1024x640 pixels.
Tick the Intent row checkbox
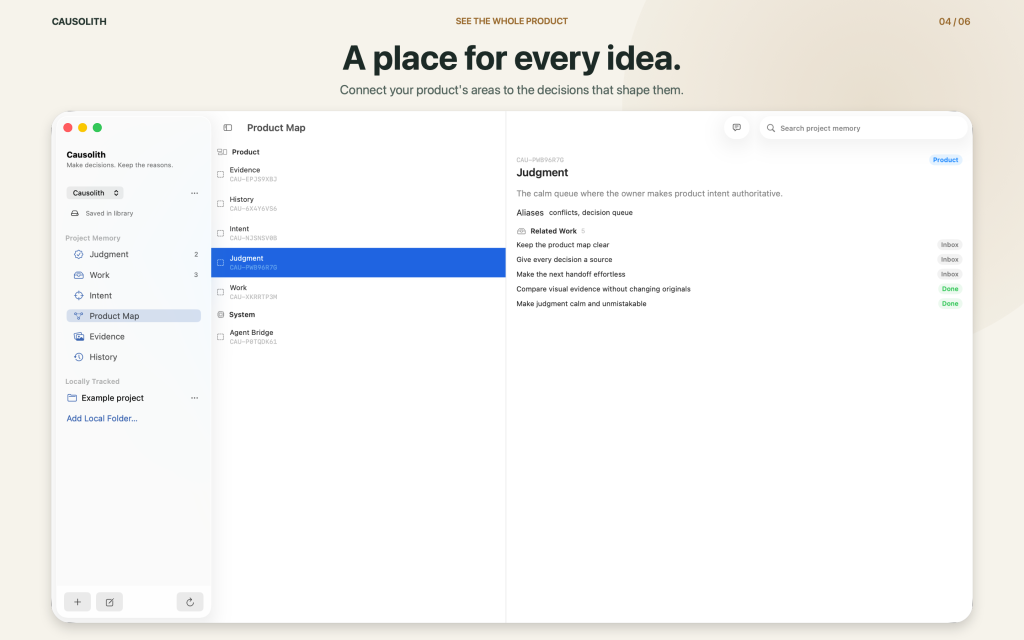pos(220,233)
